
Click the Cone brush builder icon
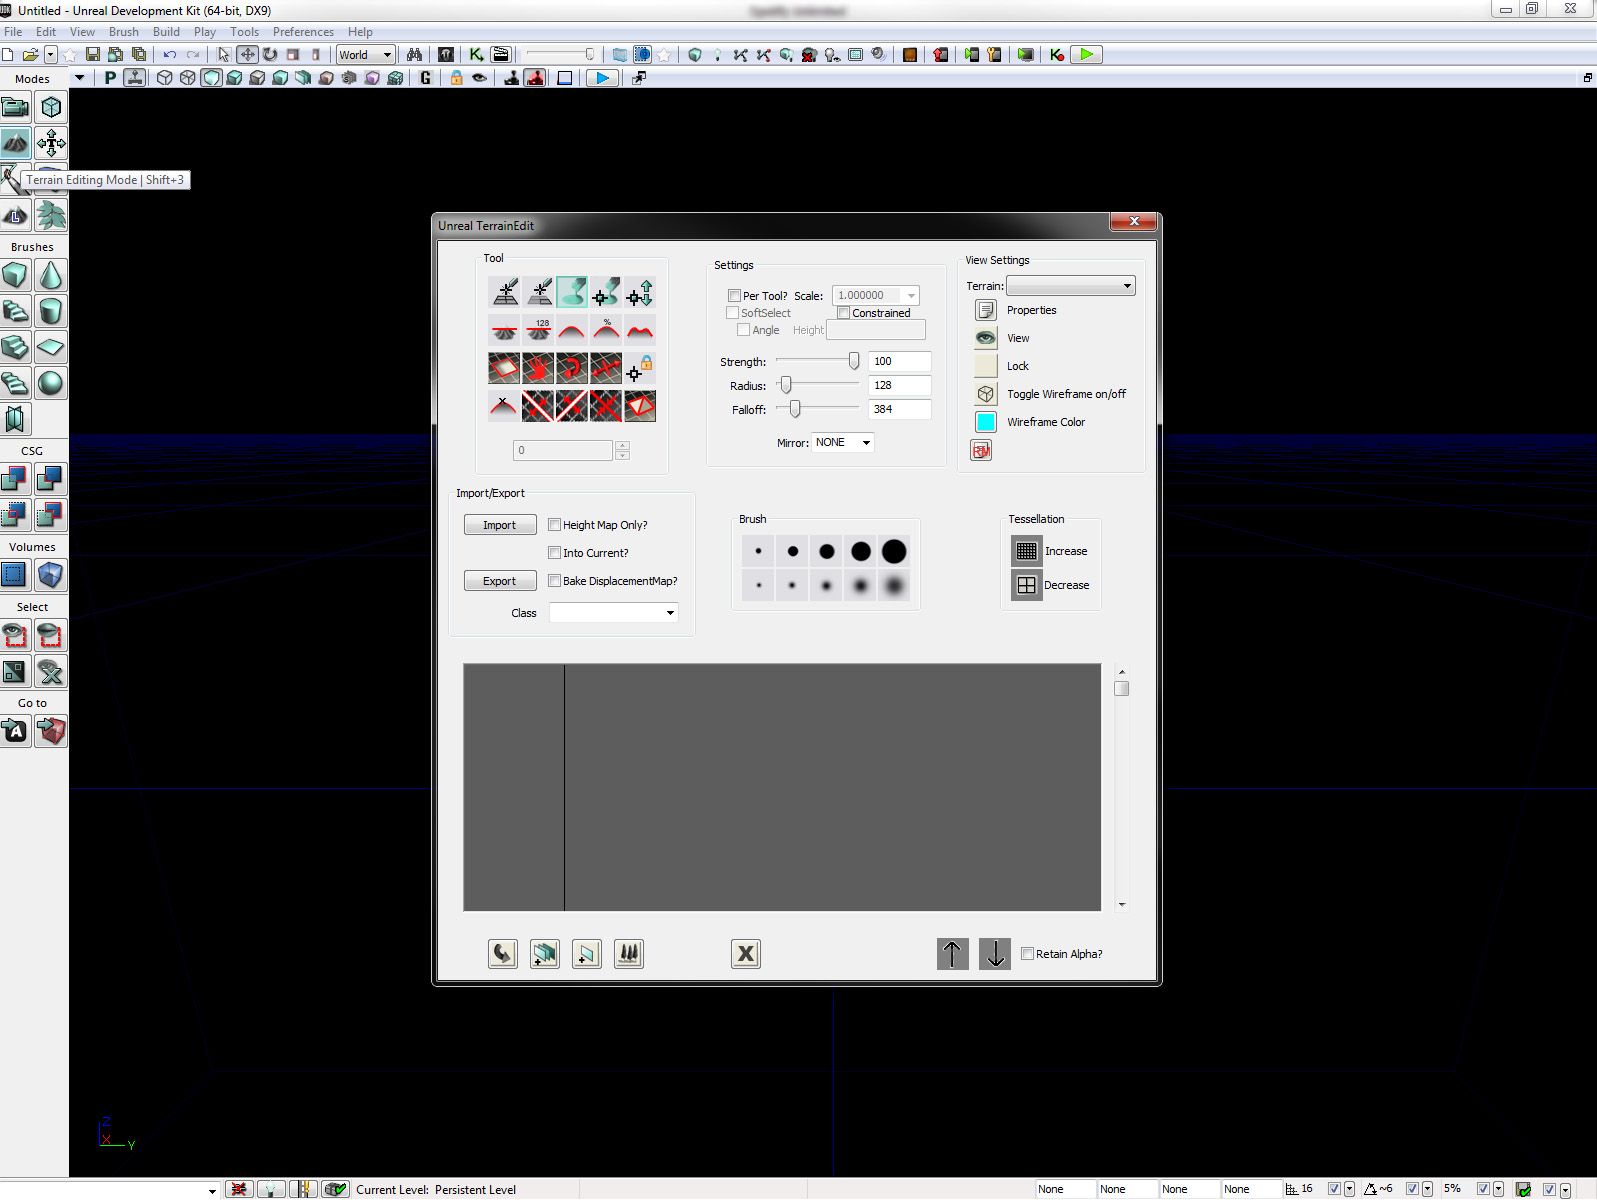(x=51, y=275)
